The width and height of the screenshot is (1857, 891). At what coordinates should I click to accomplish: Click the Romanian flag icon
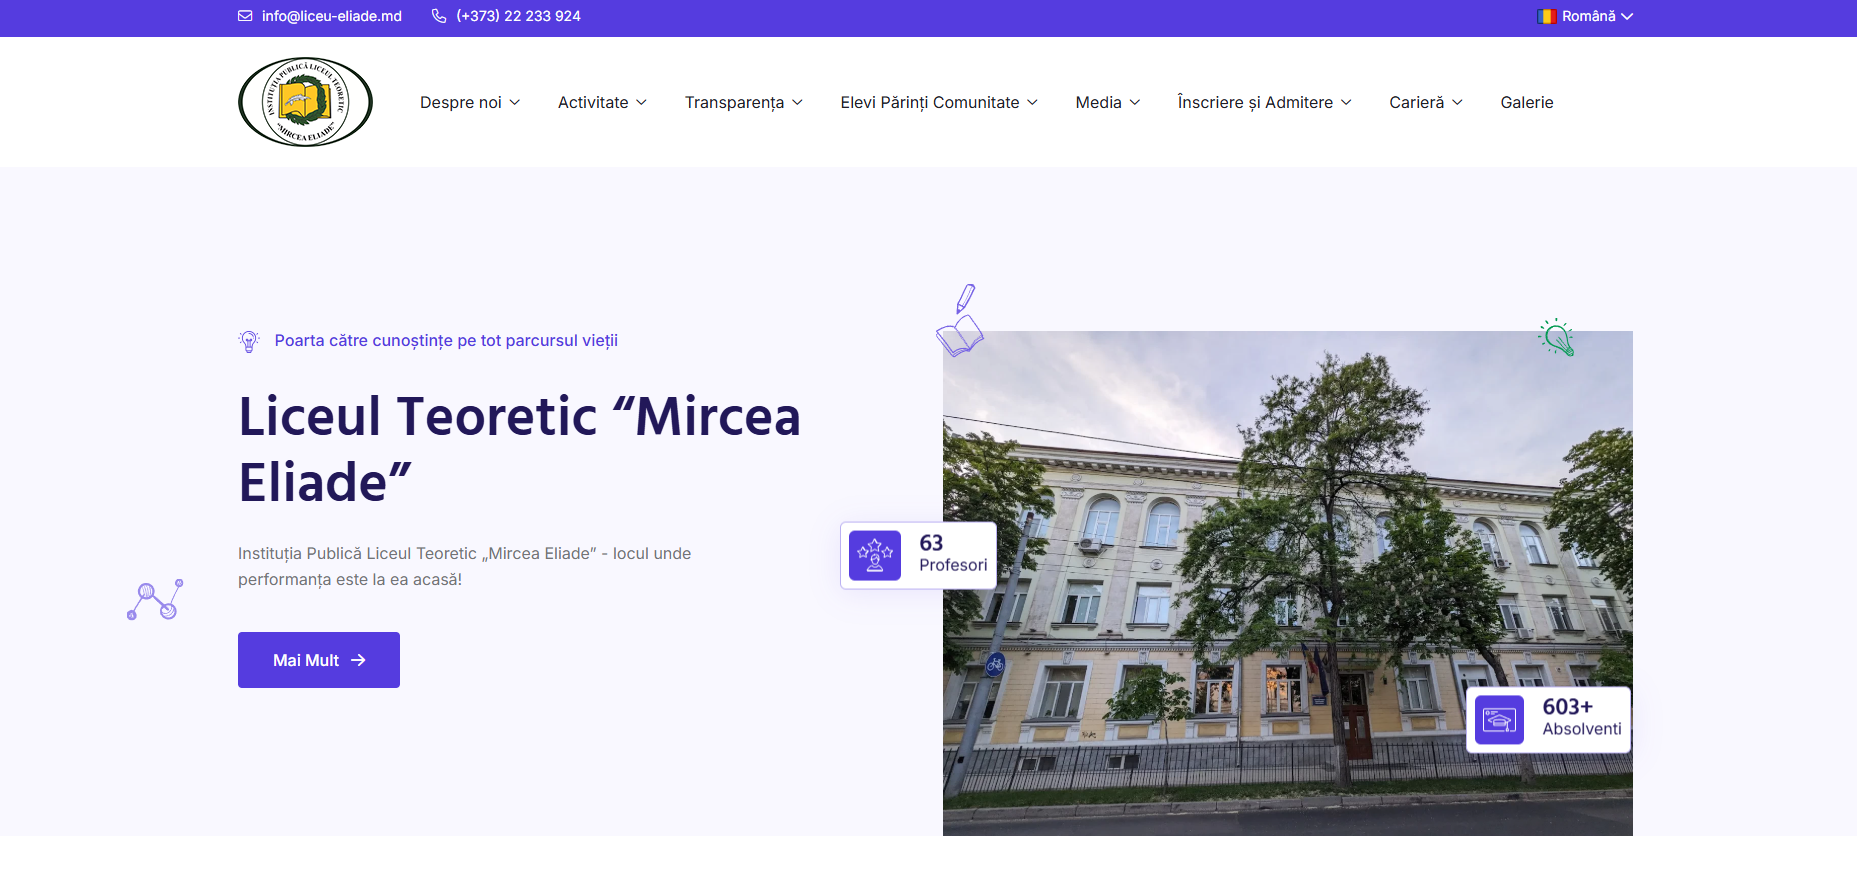pos(1547,16)
